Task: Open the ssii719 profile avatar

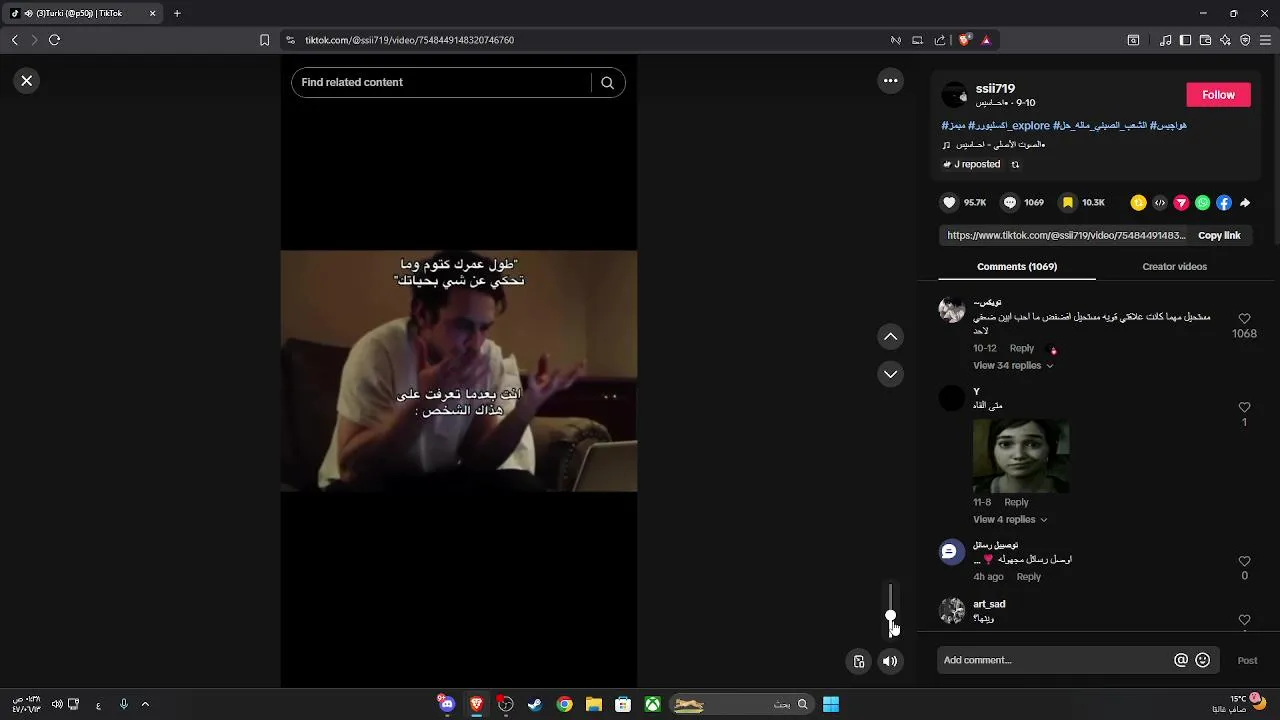Action: point(955,95)
